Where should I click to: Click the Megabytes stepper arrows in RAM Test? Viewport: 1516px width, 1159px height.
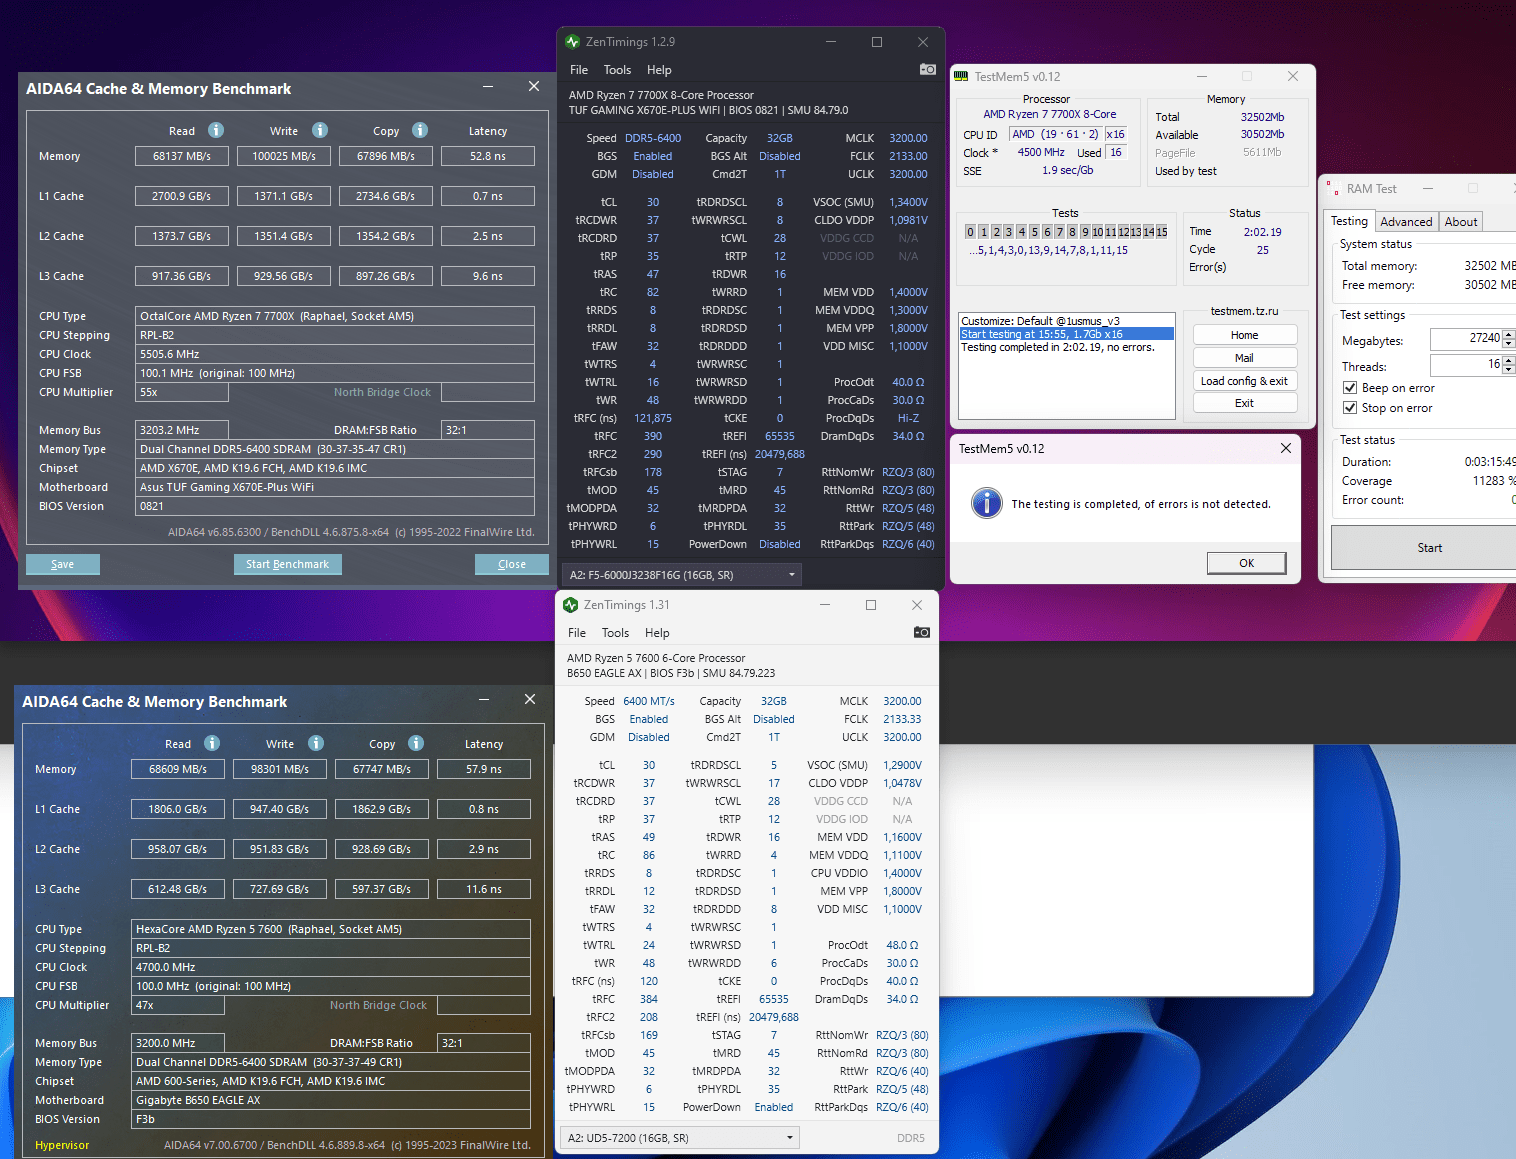point(1509,339)
